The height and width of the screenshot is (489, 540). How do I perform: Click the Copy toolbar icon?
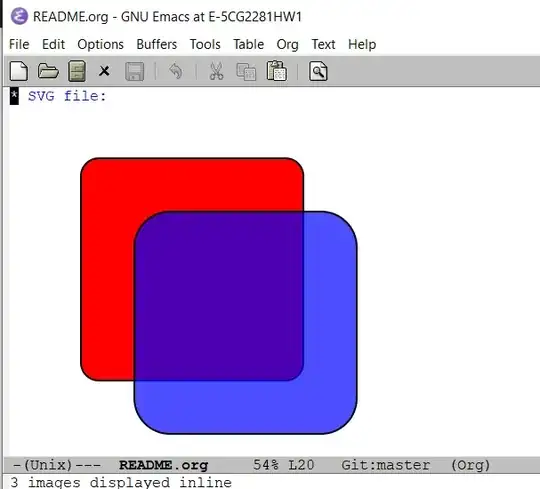246,72
